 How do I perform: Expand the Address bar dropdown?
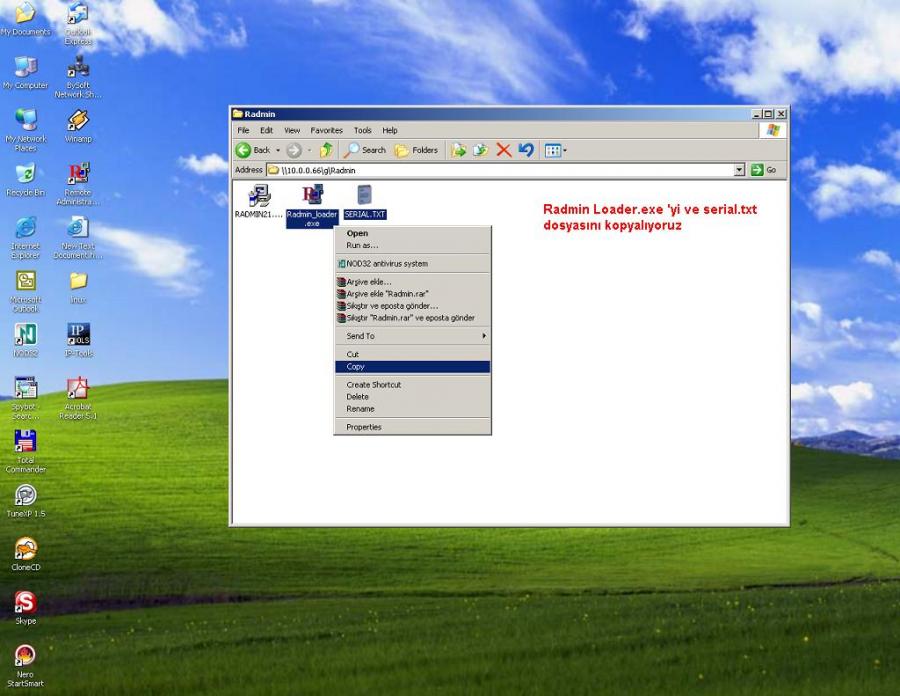[x=739, y=170]
